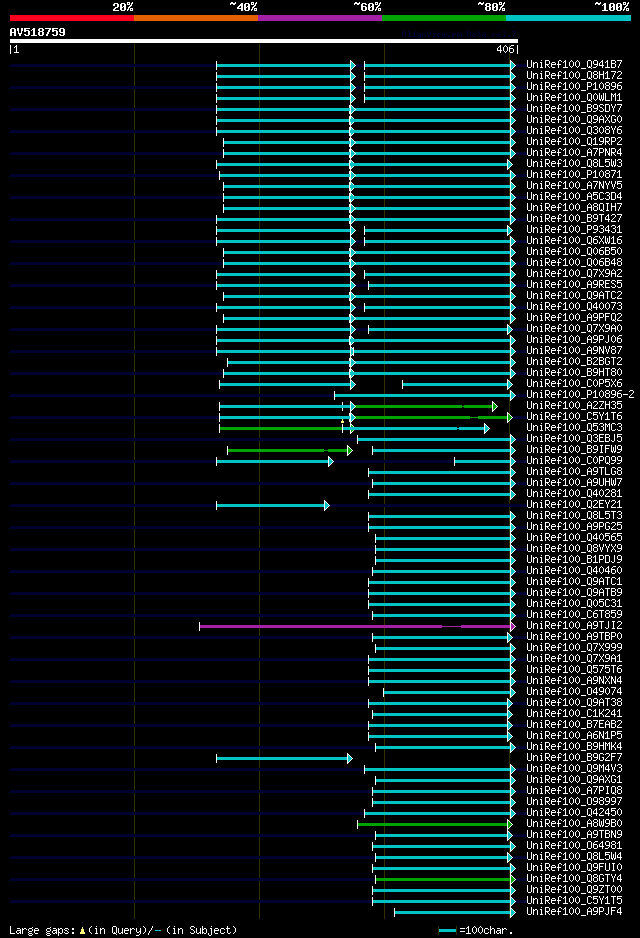Select hit UniRef100_Q9ZT00
Screen dimensions: 640x938
coord(574,890)
